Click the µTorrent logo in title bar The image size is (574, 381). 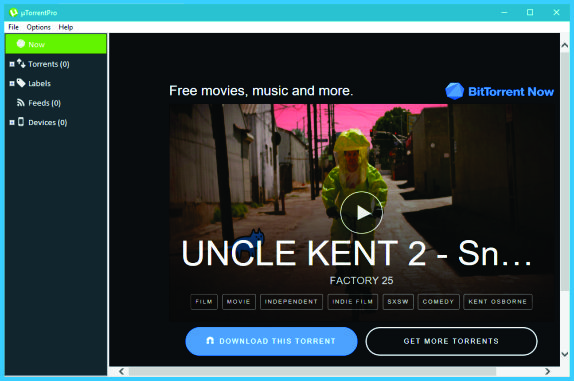point(14,12)
